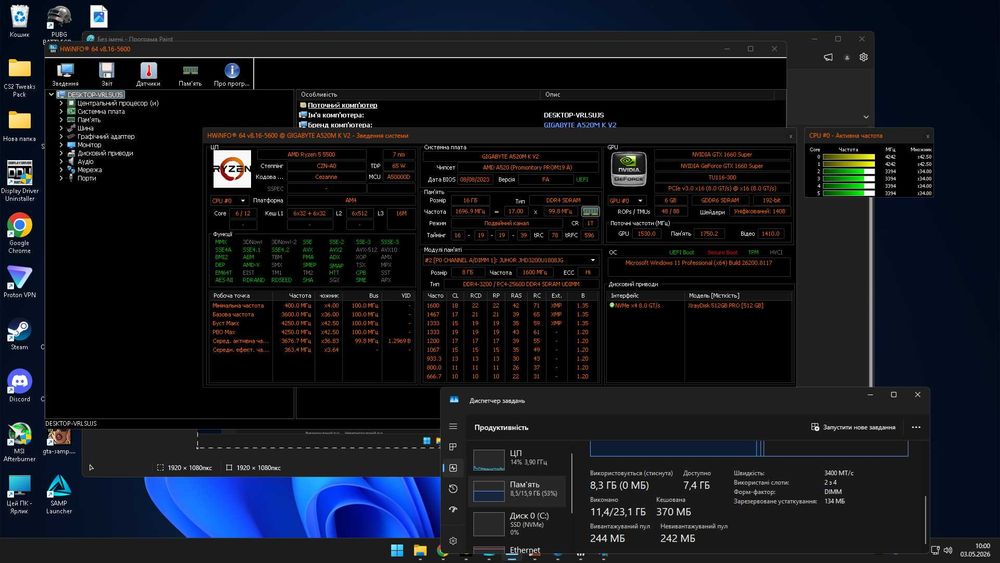This screenshot has height=563, width=1000.
Task: Open Paint settings gear icon
Action: (x=864, y=57)
